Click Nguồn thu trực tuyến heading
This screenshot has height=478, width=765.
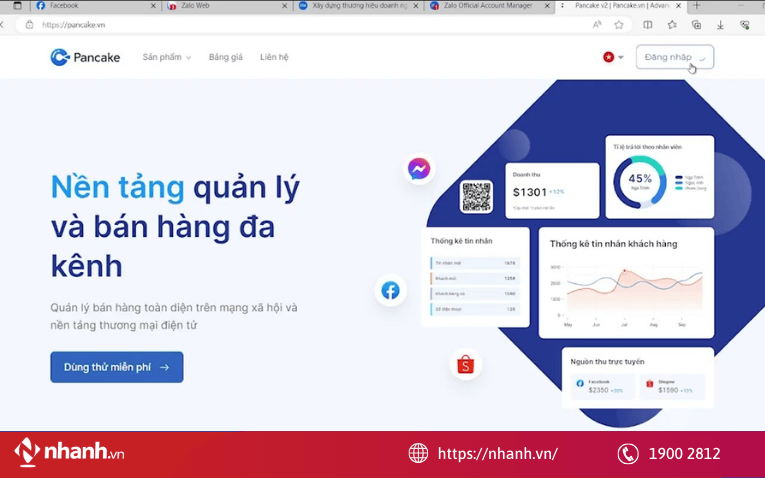607,361
